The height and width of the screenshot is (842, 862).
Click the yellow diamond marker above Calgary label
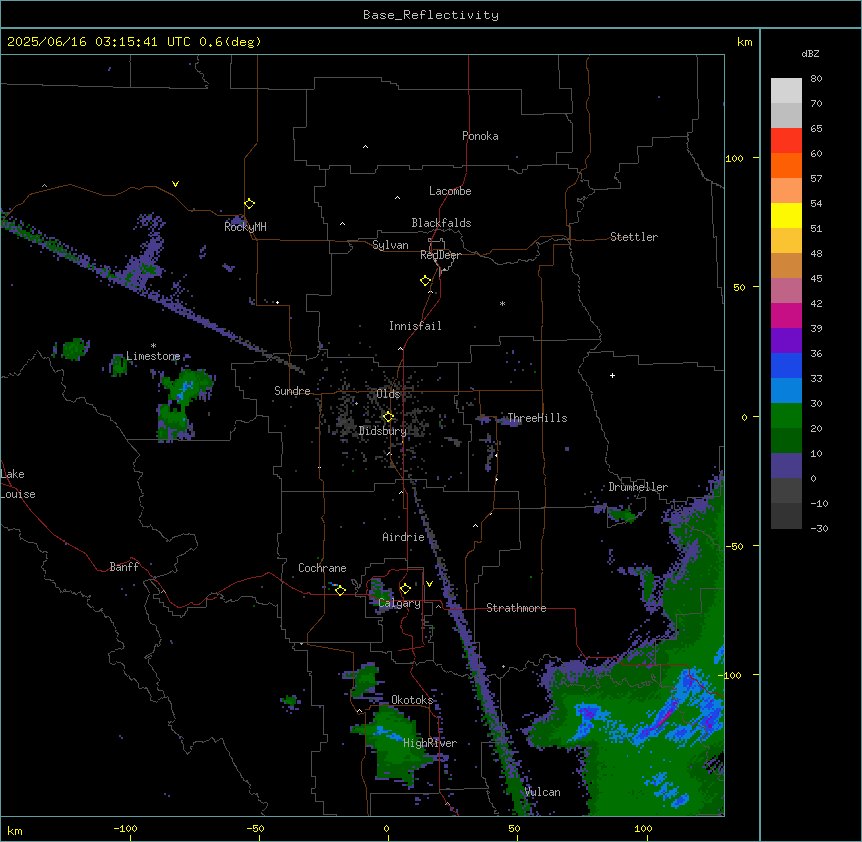click(x=405, y=589)
